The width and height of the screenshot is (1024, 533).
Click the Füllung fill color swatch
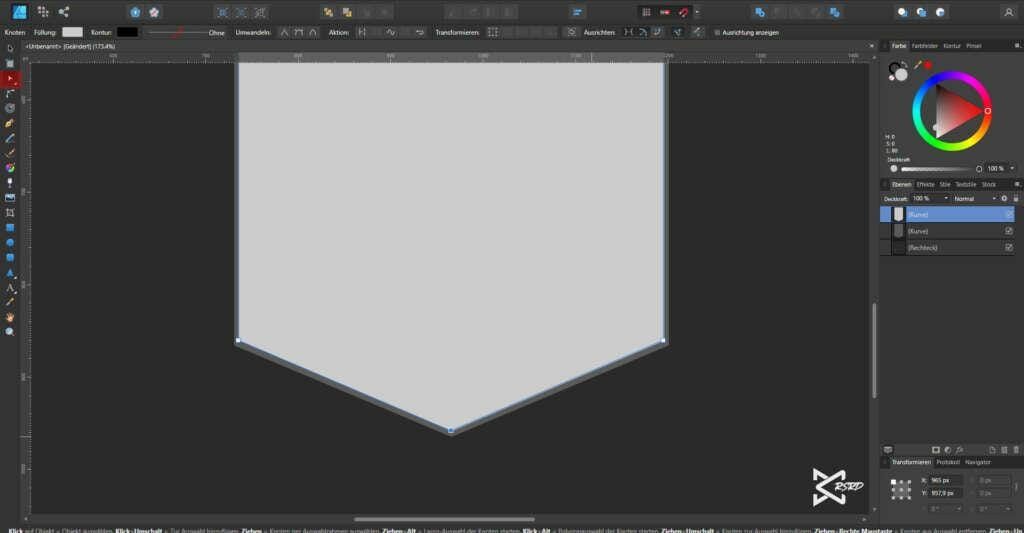coord(72,32)
